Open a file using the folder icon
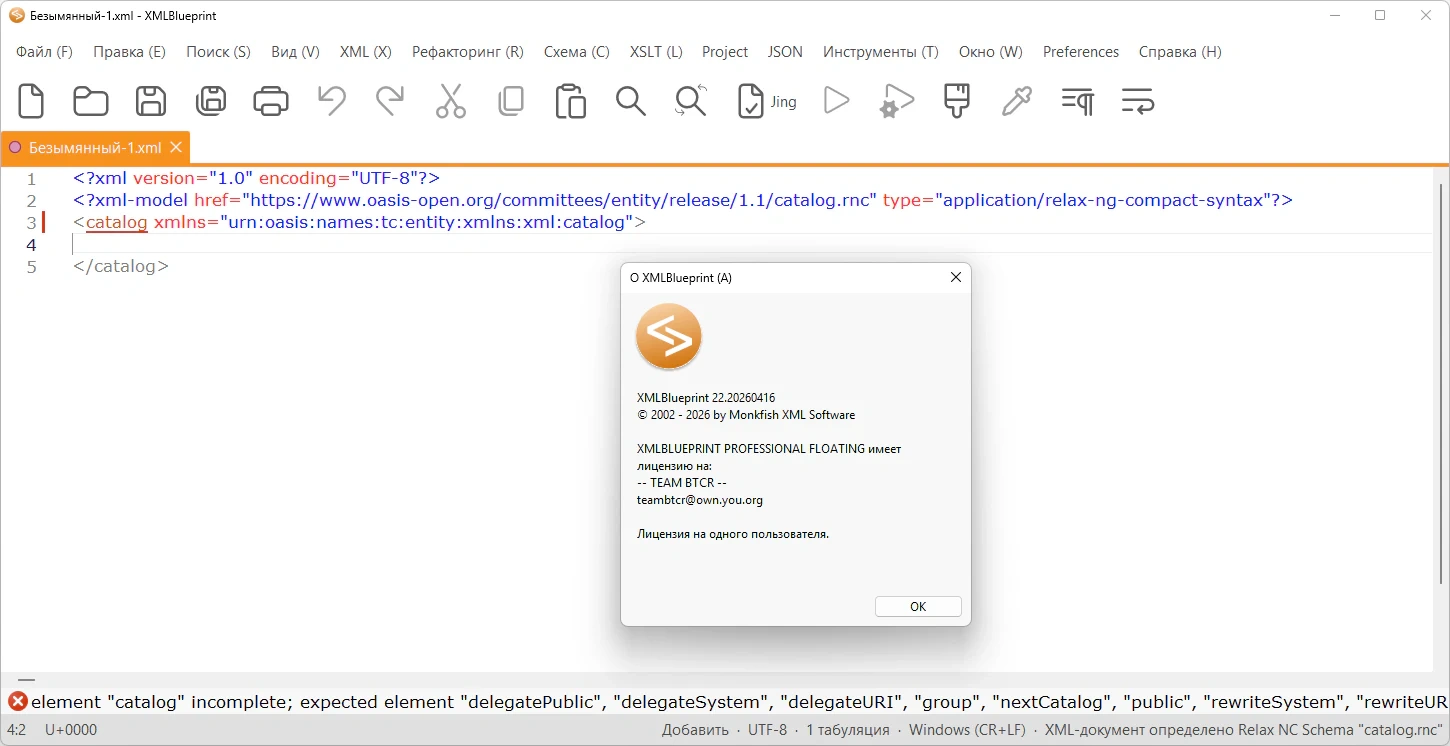The width and height of the screenshot is (1450, 746). (91, 101)
